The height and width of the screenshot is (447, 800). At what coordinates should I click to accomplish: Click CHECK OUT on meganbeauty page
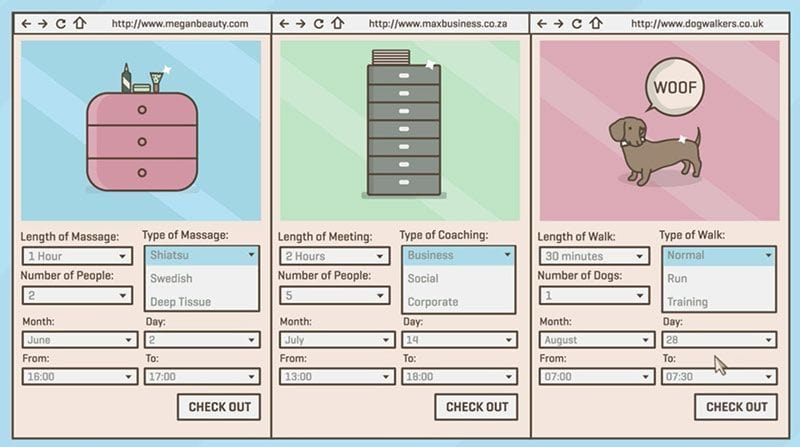click(219, 407)
